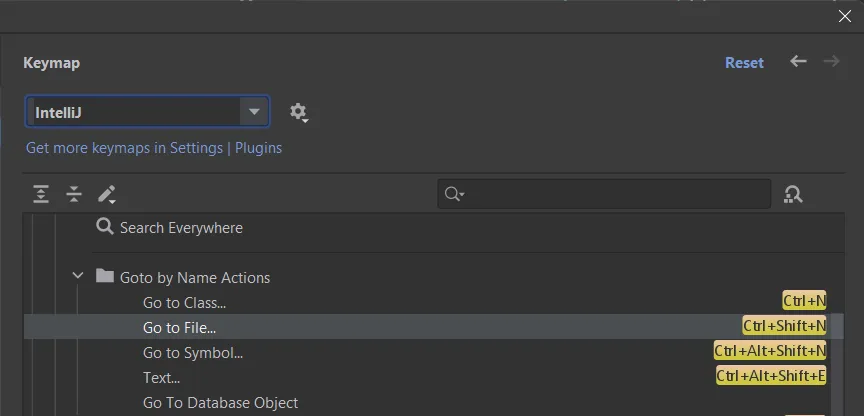Image resolution: width=864 pixels, height=416 pixels.
Task: Click the Reset link
Action: pos(744,62)
